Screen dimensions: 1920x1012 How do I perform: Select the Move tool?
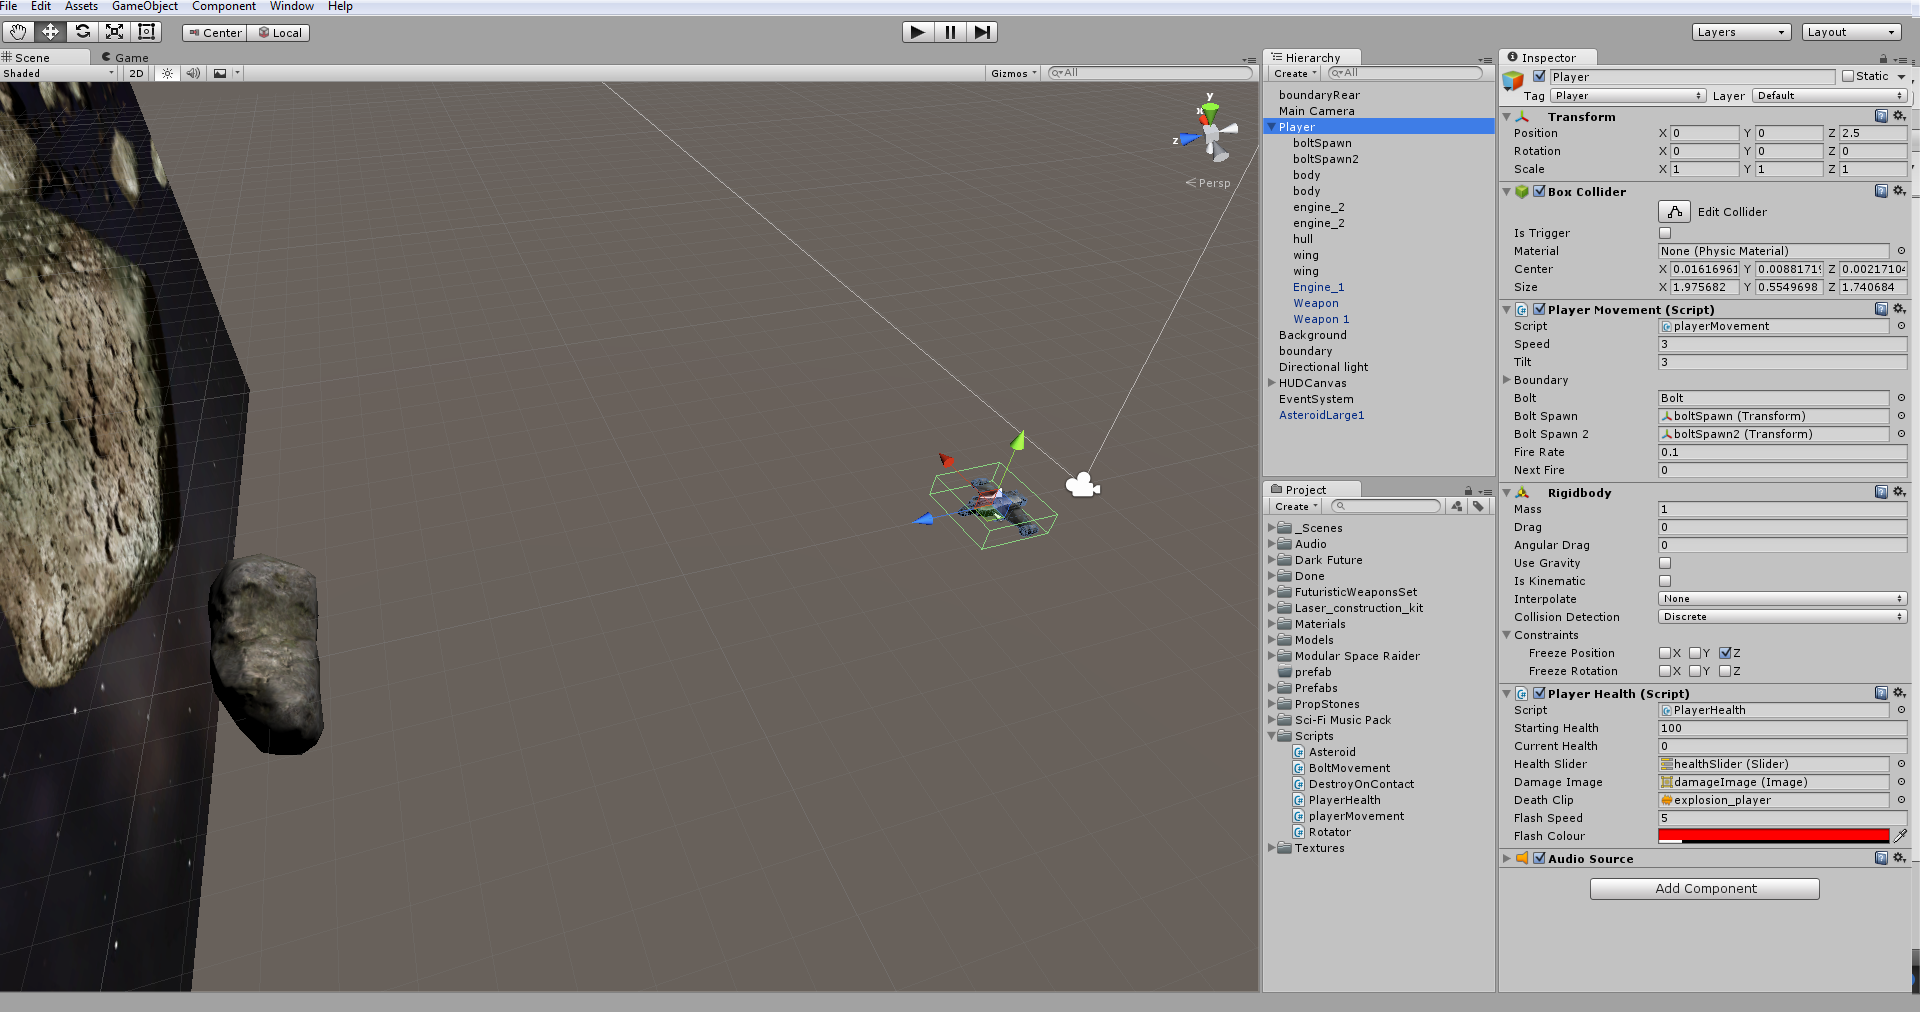(50, 32)
